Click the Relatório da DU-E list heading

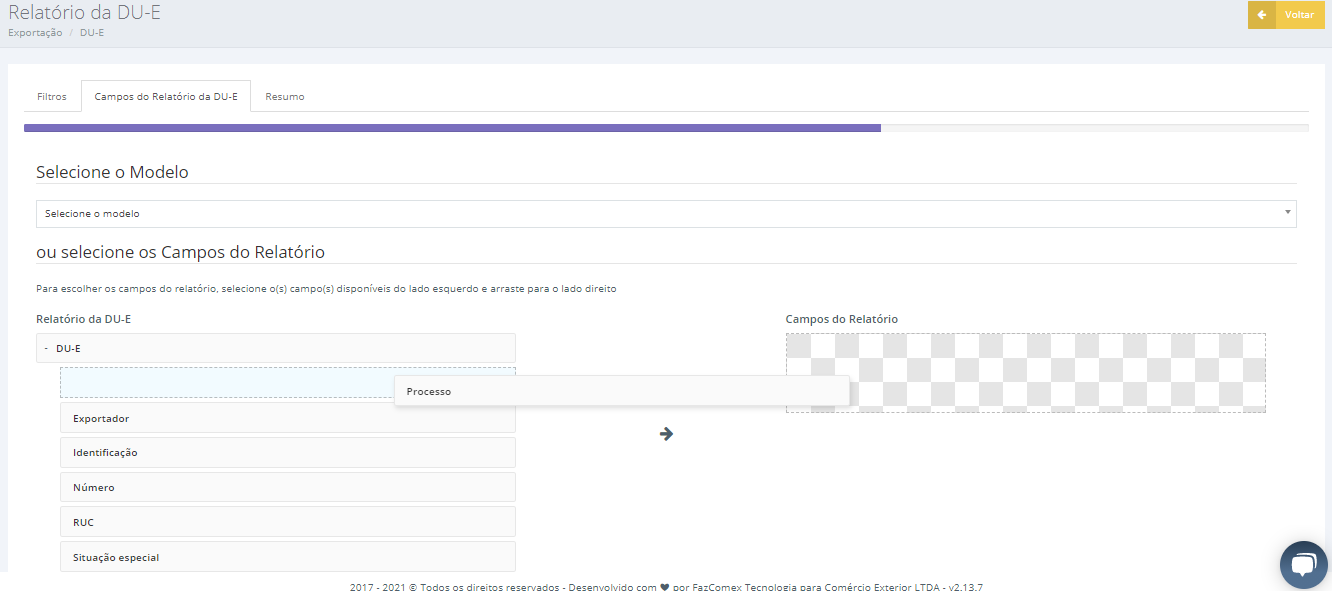coord(83,319)
